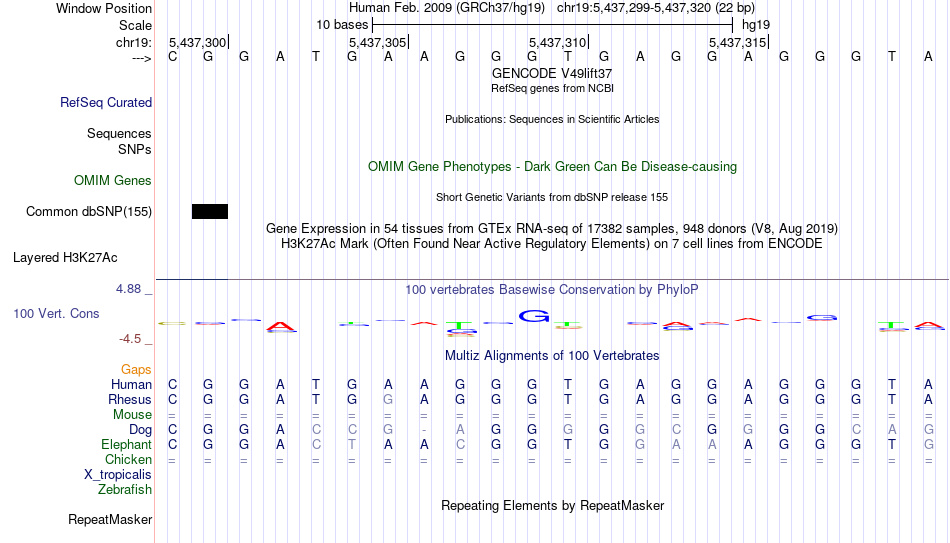Click the orange Gaps label

[x=136, y=370]
